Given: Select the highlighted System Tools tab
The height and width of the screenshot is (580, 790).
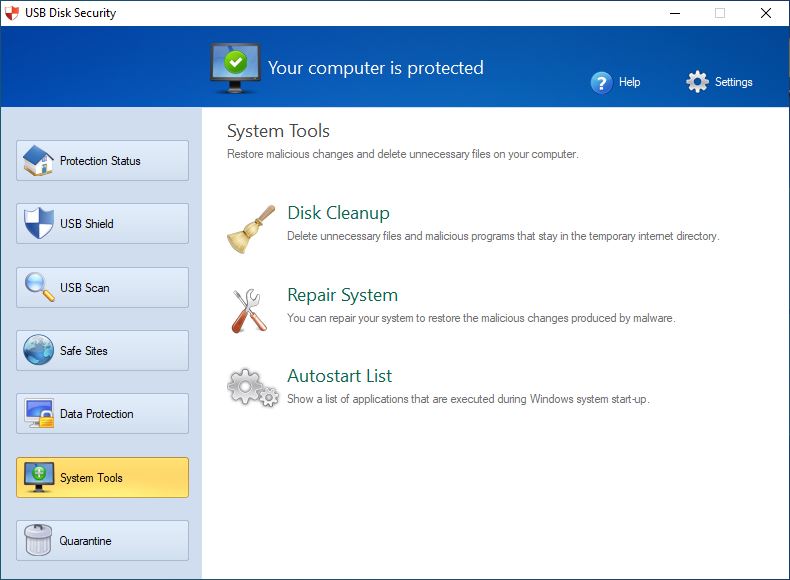Looking at the screenshot, I should point(102,478).
